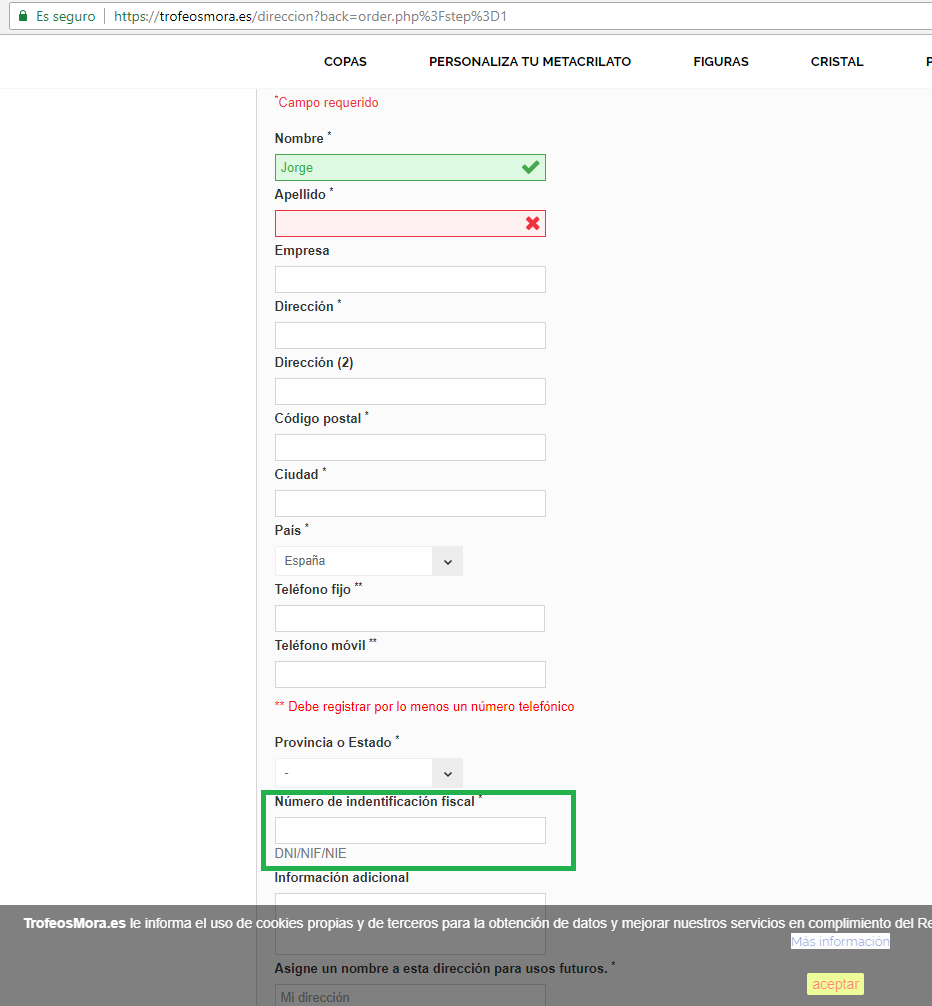Click the Teléfono fijo input field
932x1006 pixels.
(x=410, y=618)
